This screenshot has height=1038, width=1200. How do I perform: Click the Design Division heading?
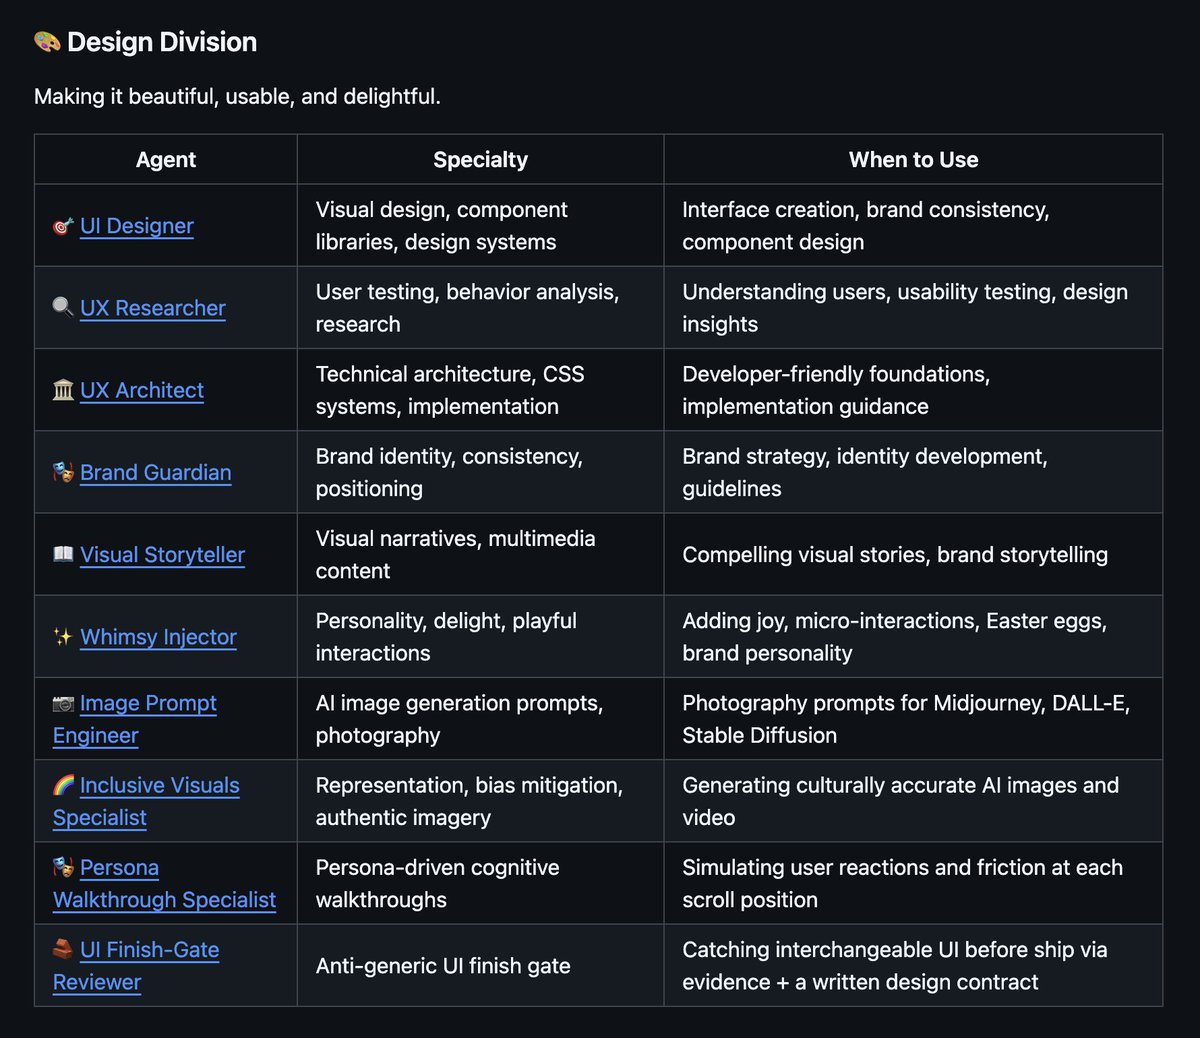click(162, 42)
